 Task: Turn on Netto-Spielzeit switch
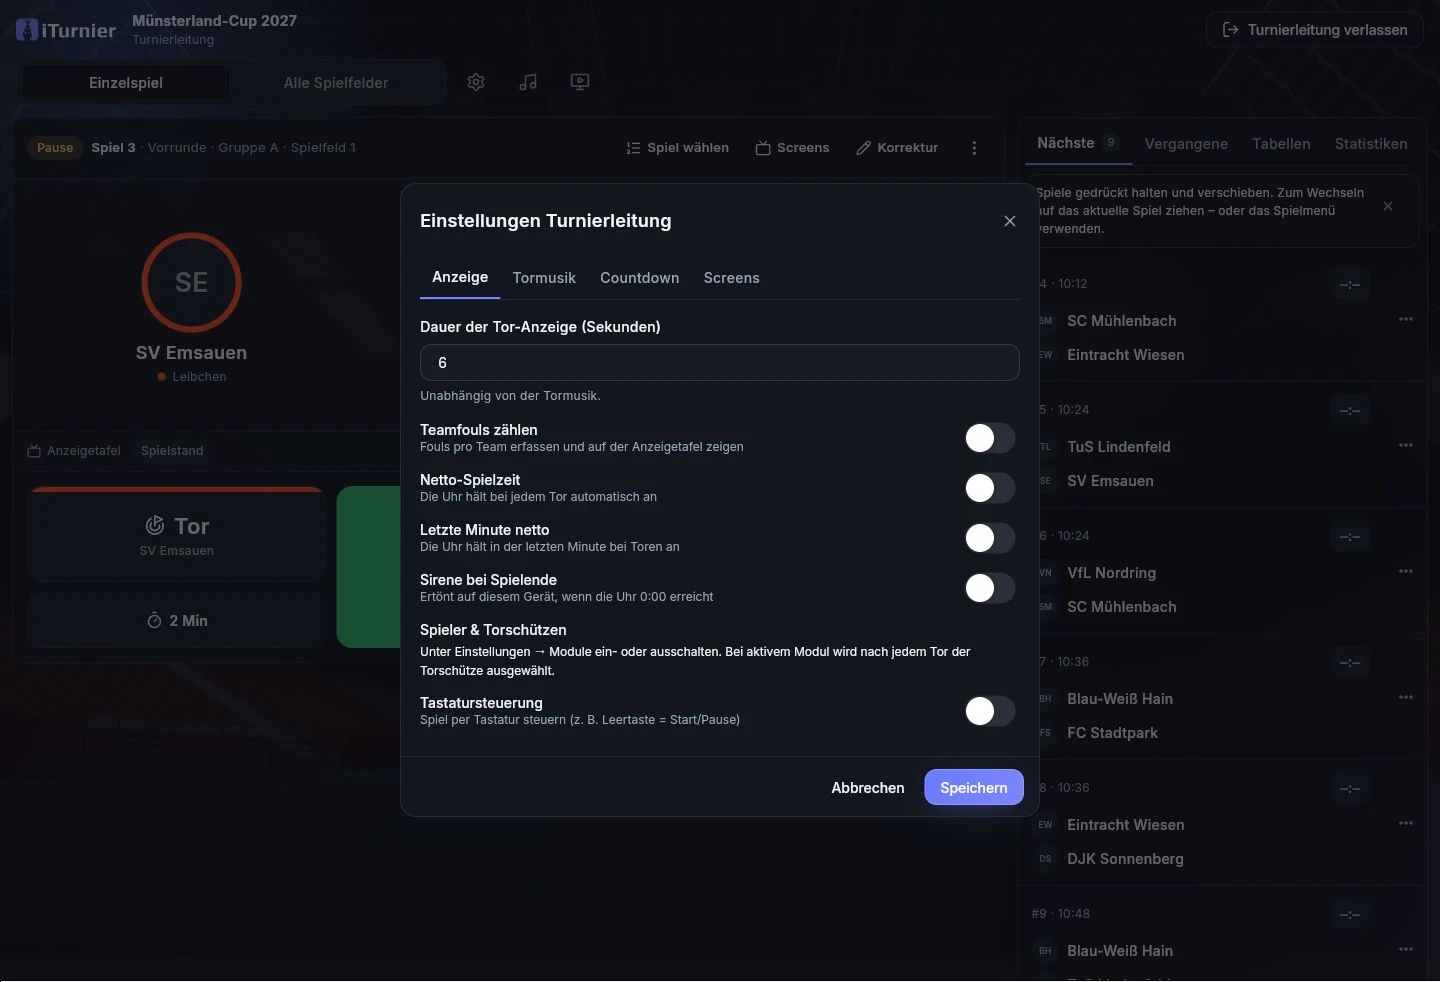990,488
